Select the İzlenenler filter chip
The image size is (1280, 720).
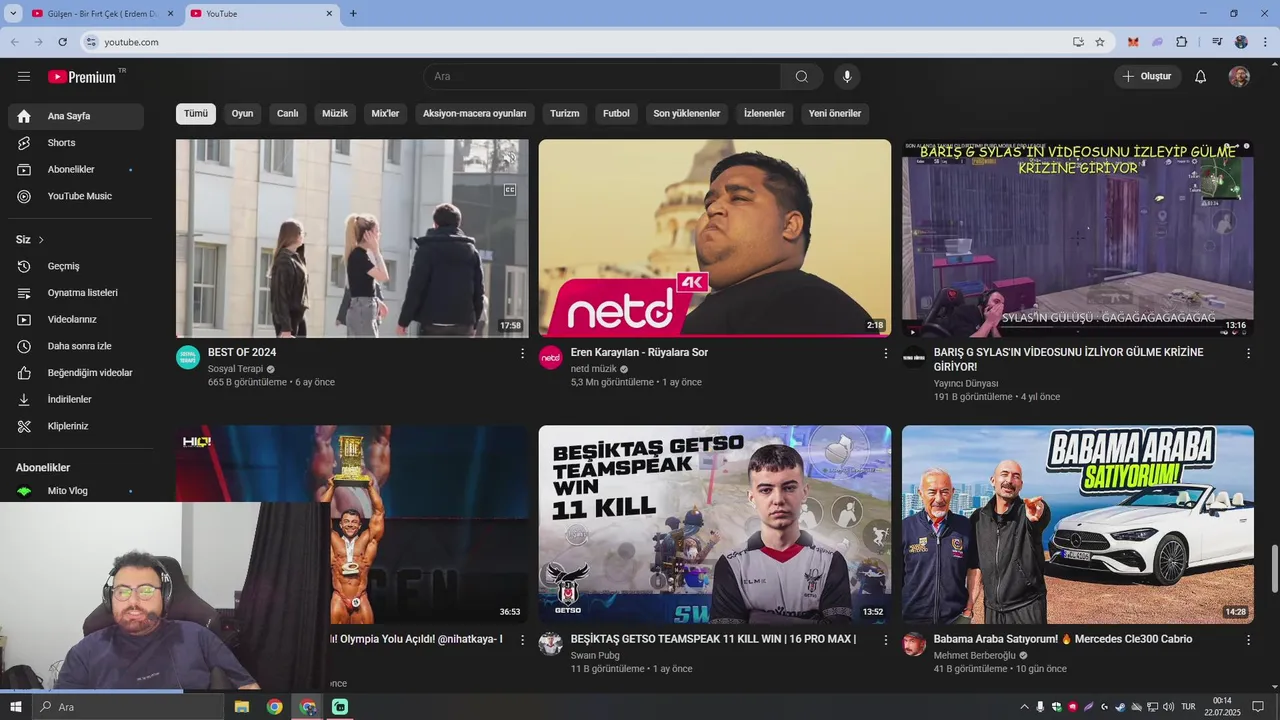click(765, 114)
